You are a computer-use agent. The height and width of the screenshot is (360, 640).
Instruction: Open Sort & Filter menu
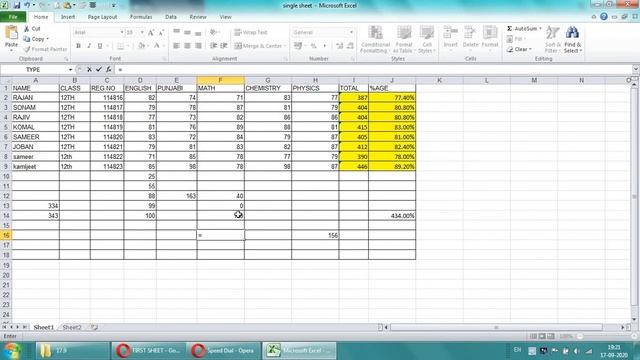point(552,39)
